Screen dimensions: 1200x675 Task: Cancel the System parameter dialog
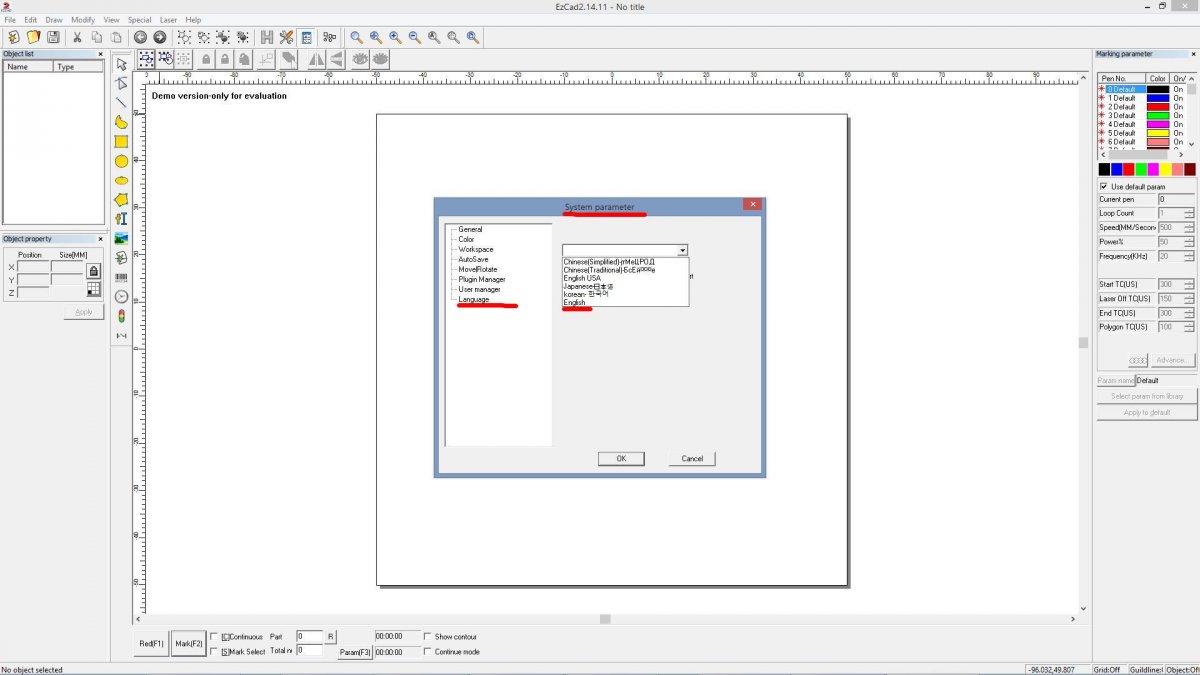tap(692, 459)
